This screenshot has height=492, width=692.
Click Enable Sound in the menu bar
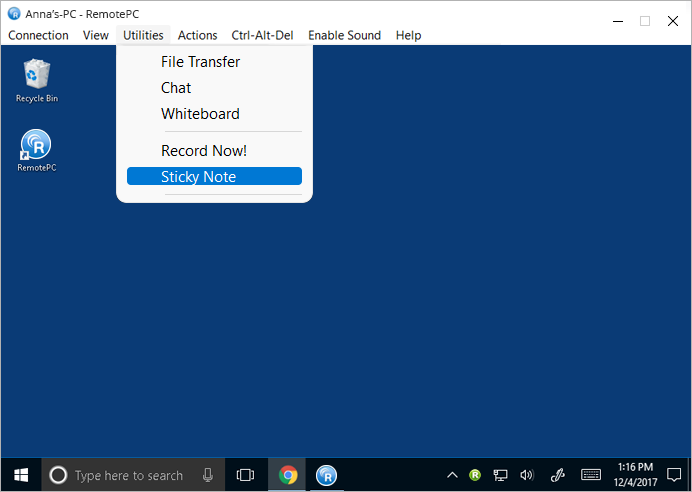[344, 35]
